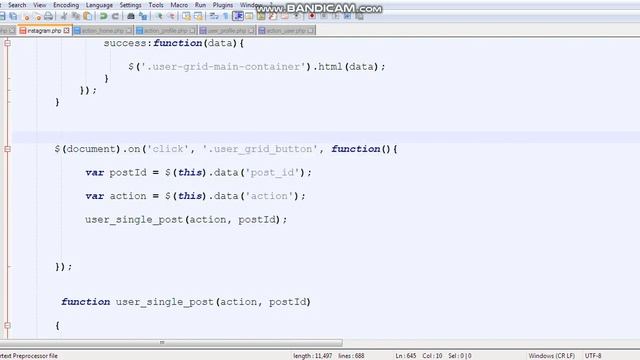Click the Zoom In toolbar icon
This screenshot has width=640, height=360.
159,16
